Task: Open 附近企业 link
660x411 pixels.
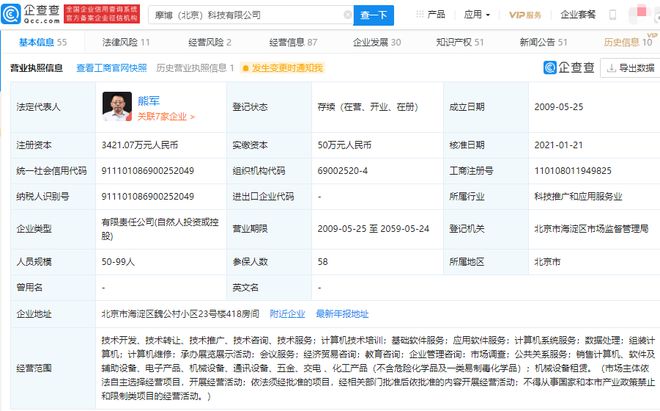Action: 287,314
